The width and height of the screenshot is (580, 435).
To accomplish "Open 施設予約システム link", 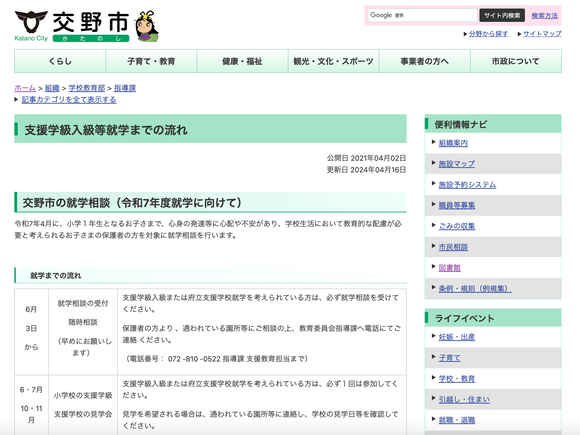I will pyautogui.click(x=467, y=184).
